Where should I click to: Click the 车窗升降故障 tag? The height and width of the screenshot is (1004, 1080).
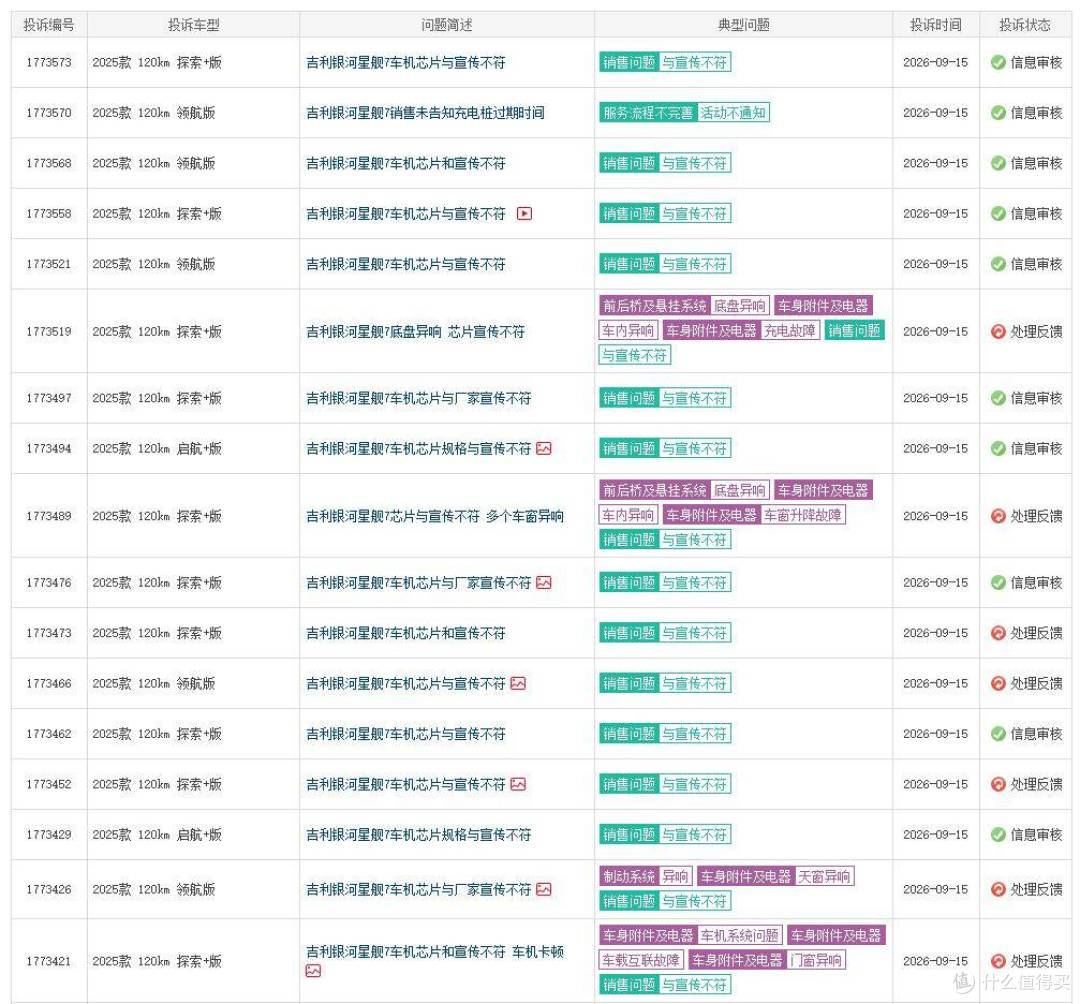(802, 514)
